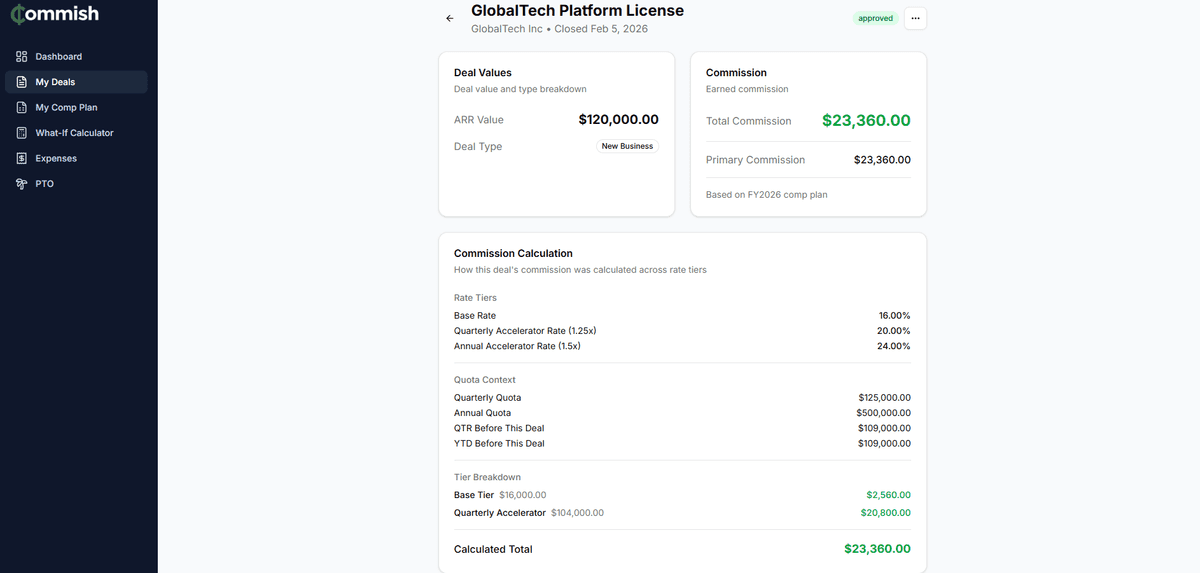Open the Expenses menu label
Screen dimensions: 1200x573
tap(56, 159)
